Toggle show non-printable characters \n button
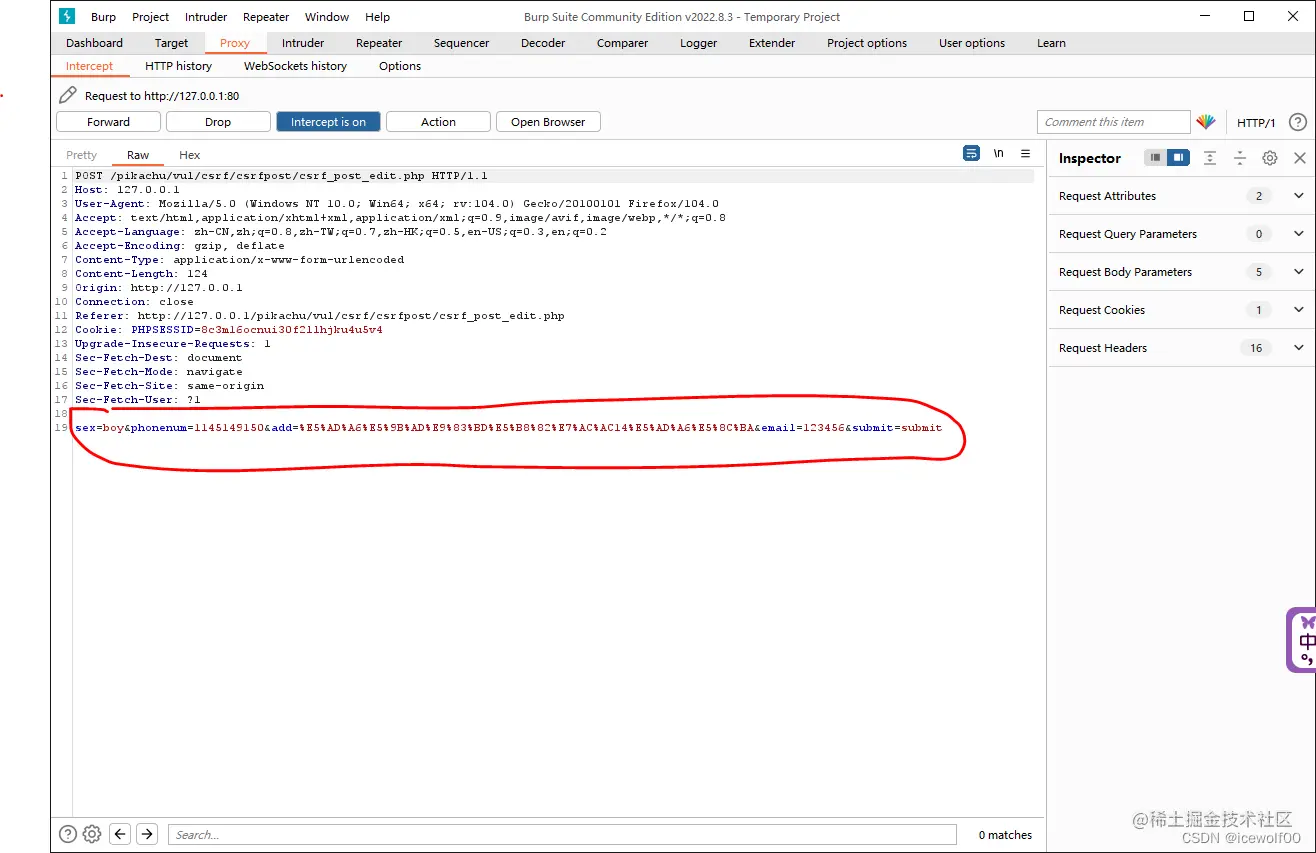Screen dimensions: 1316x853 tap(998, 153)
